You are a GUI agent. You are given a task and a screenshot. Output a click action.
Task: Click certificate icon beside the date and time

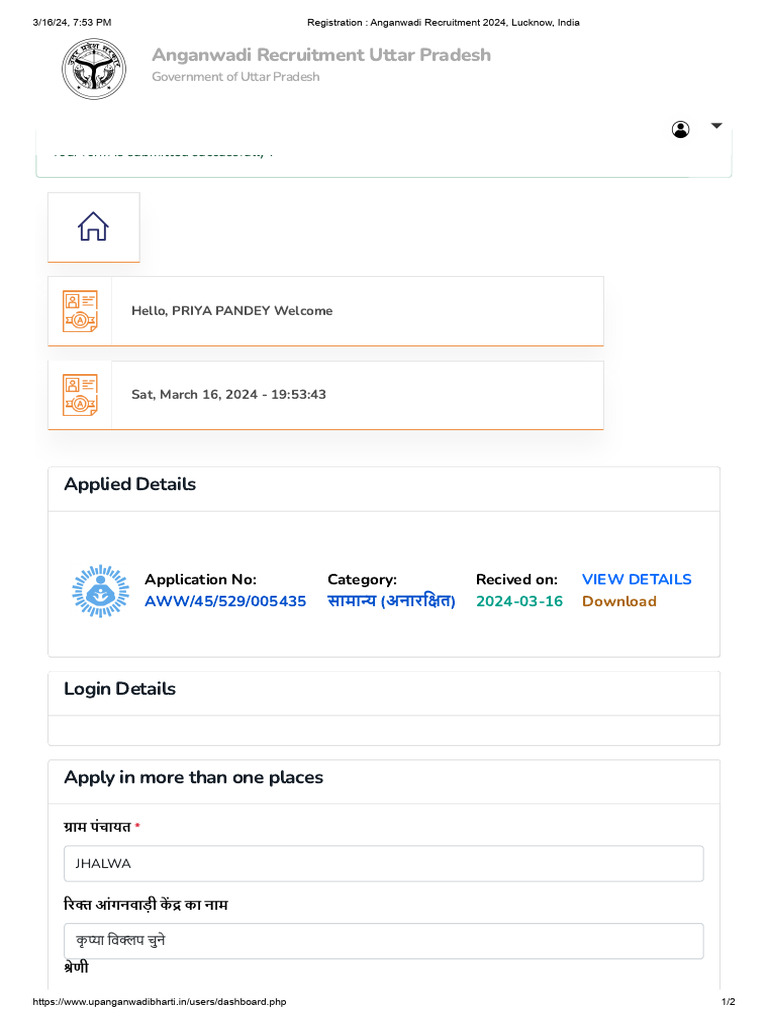pyautogui.click(x=80, y=394)
